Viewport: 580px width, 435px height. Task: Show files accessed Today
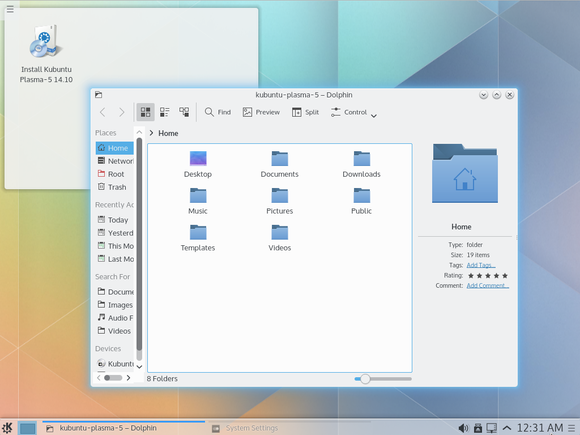click(x=115, y=220)
